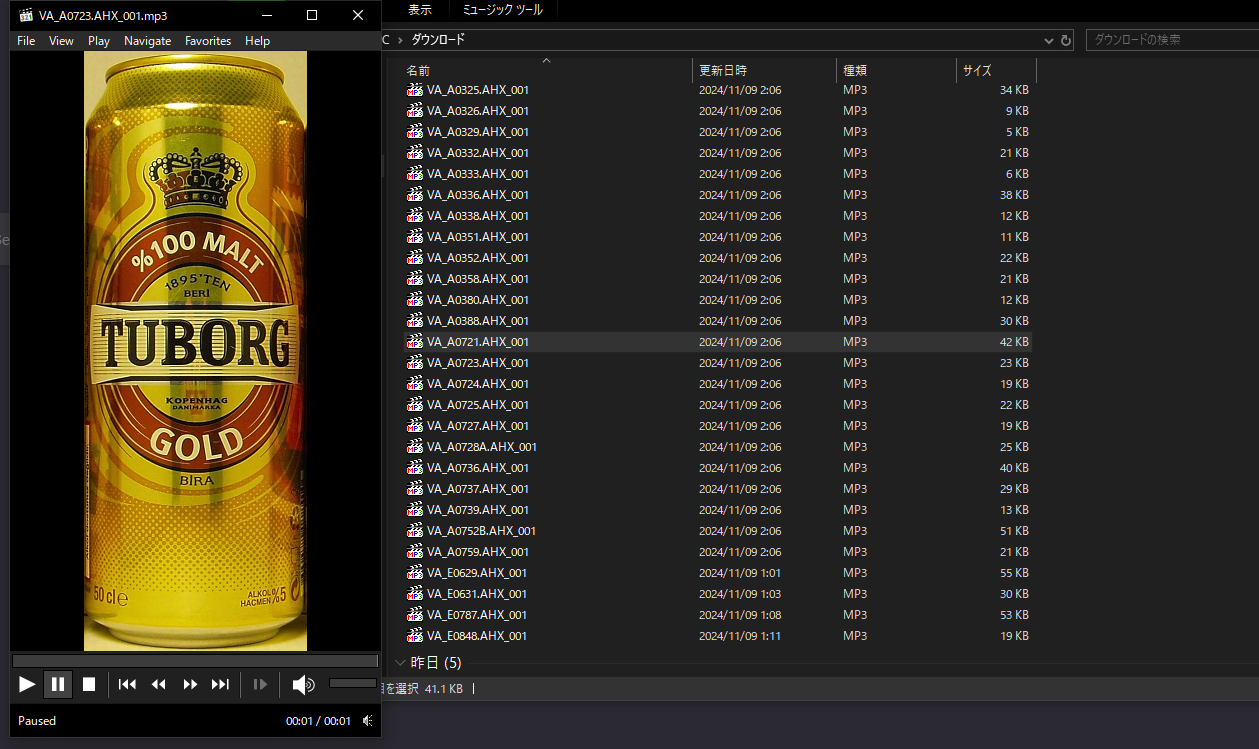The width and height of the screenshot is (1259, 749).
Task: Click the refresh icon beside address bar
Action: [1066, 41]
